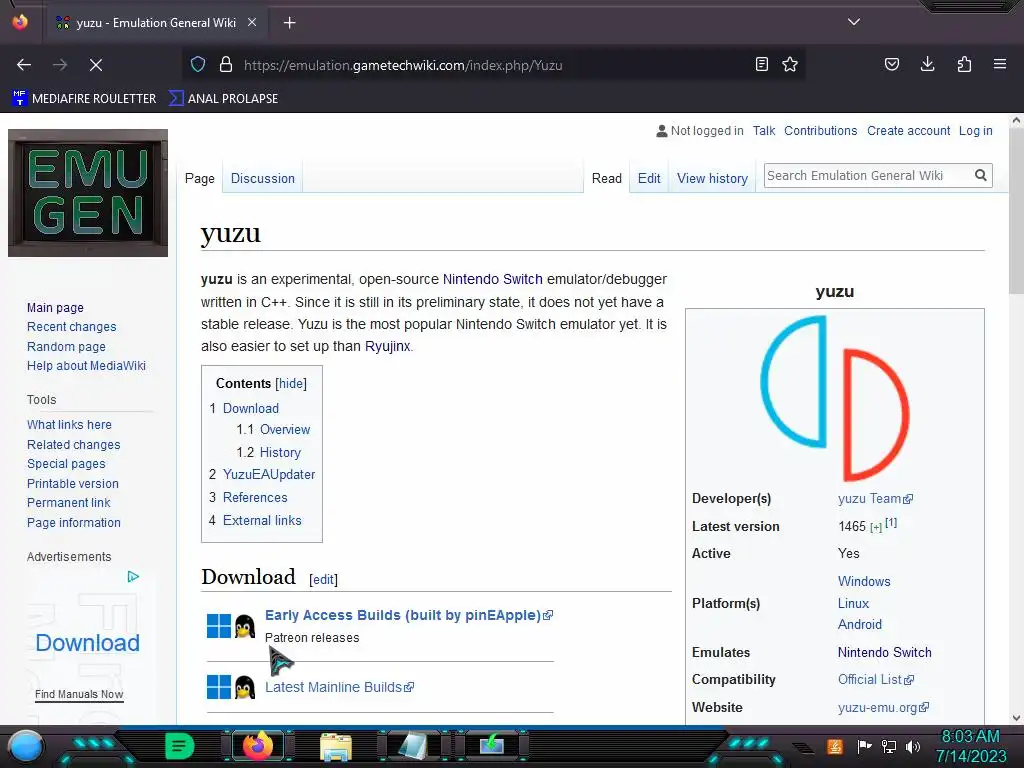Expand latest version details with [+]
The width and height of the screenshot is (1024, 768).
pyautogui.click(x=876, y=528)
